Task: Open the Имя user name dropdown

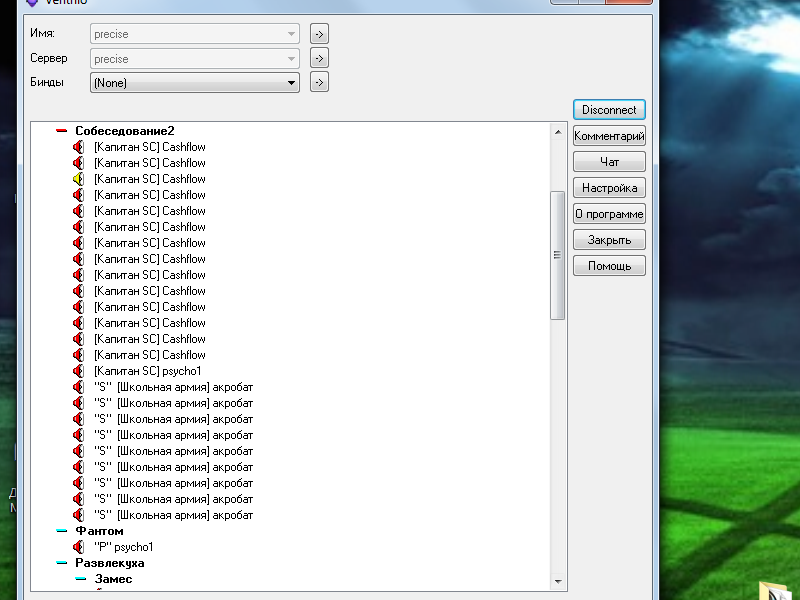Action: 195,34
